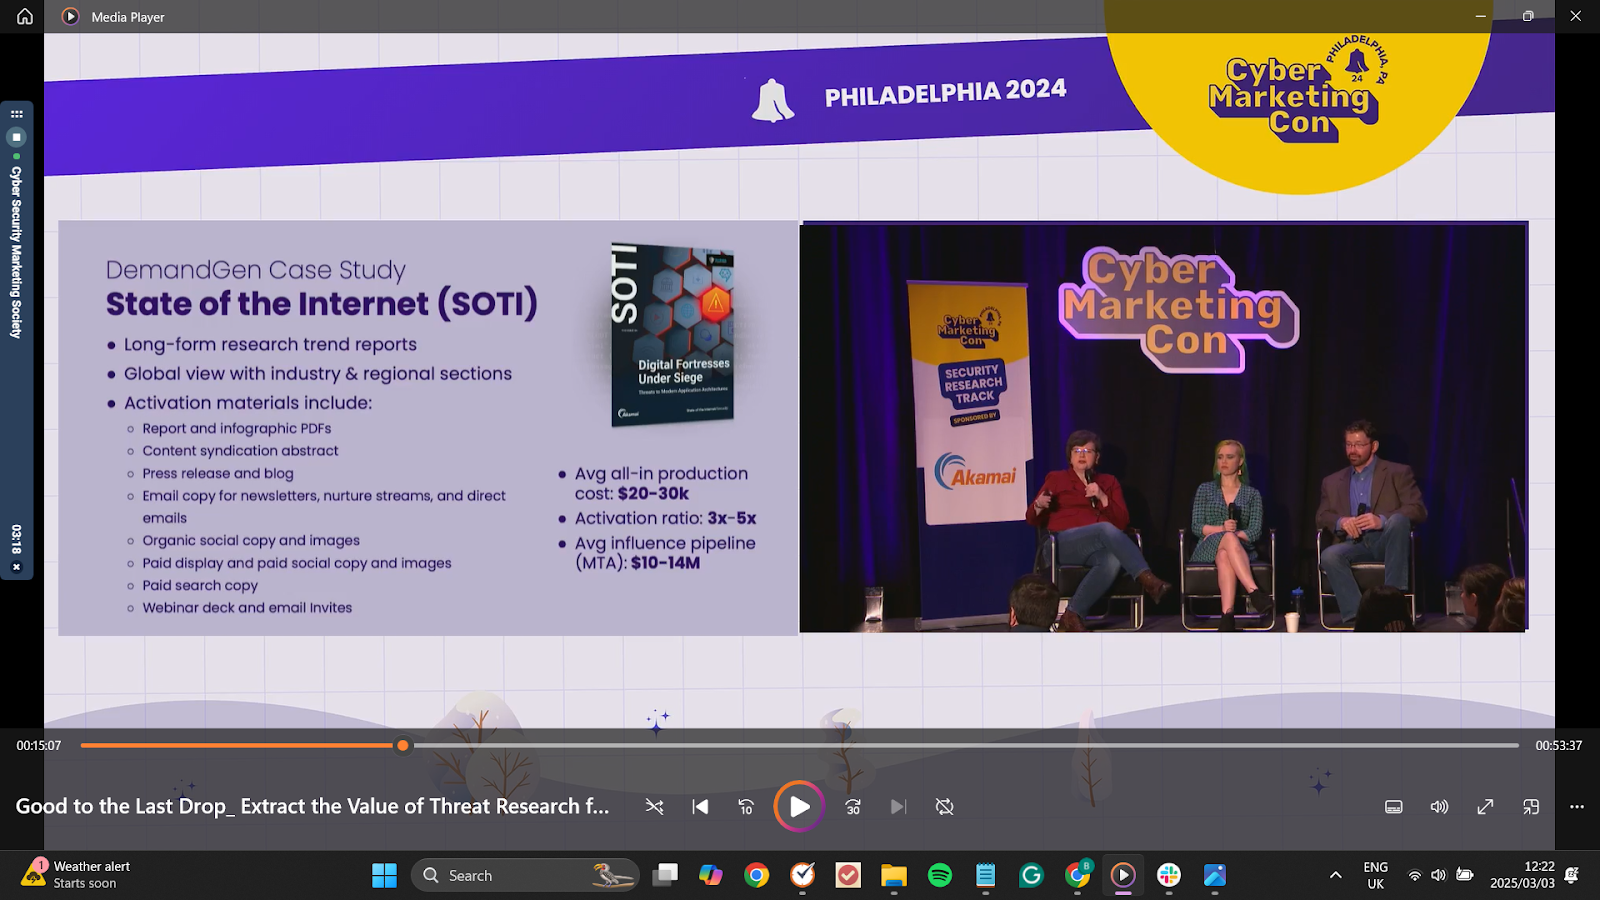
Task: Show hidden system tray icons
Action: point(1335,875)
